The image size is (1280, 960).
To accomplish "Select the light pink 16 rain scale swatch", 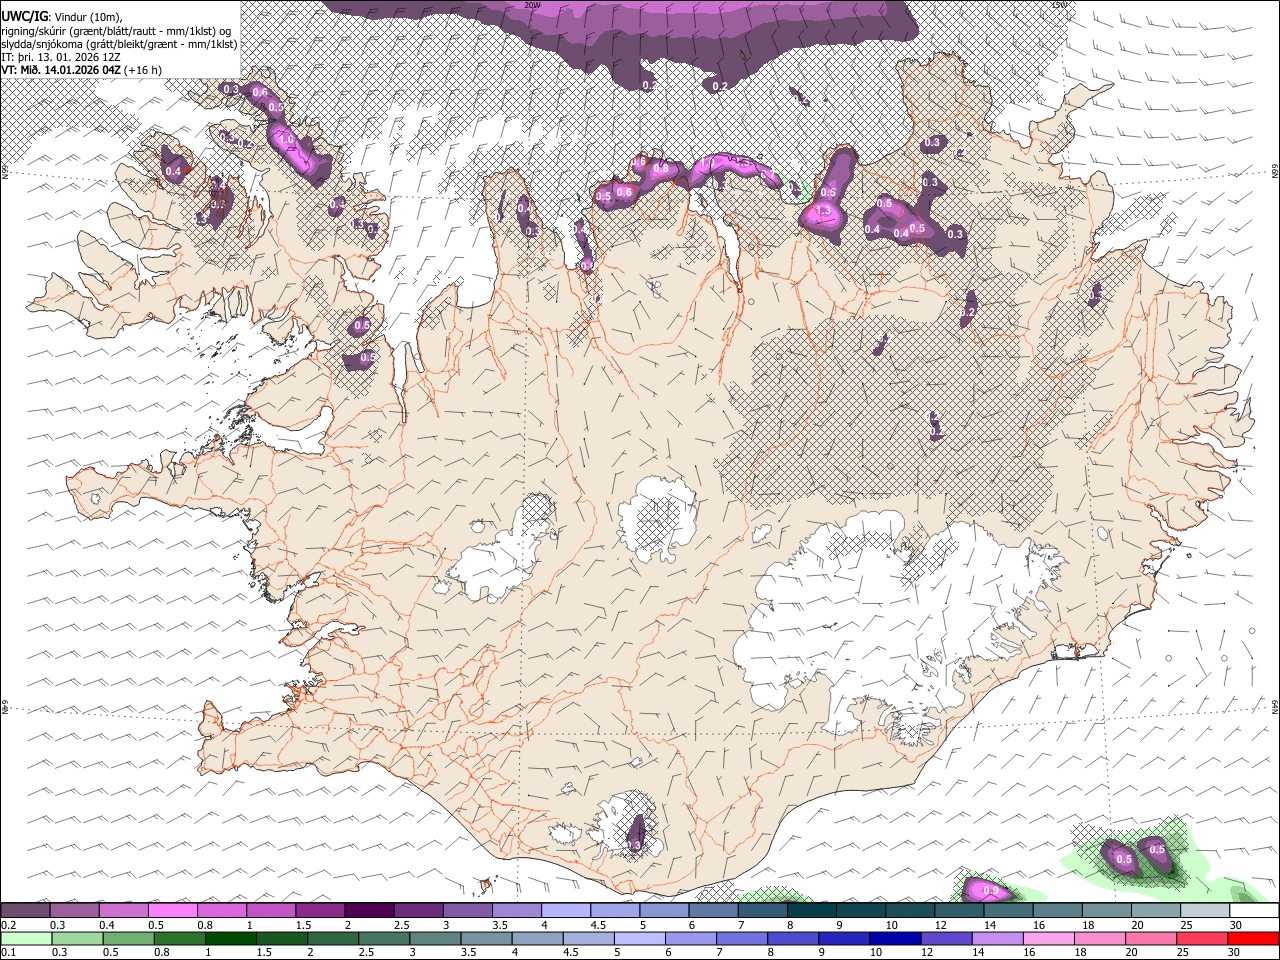I will click(1048, 938).
